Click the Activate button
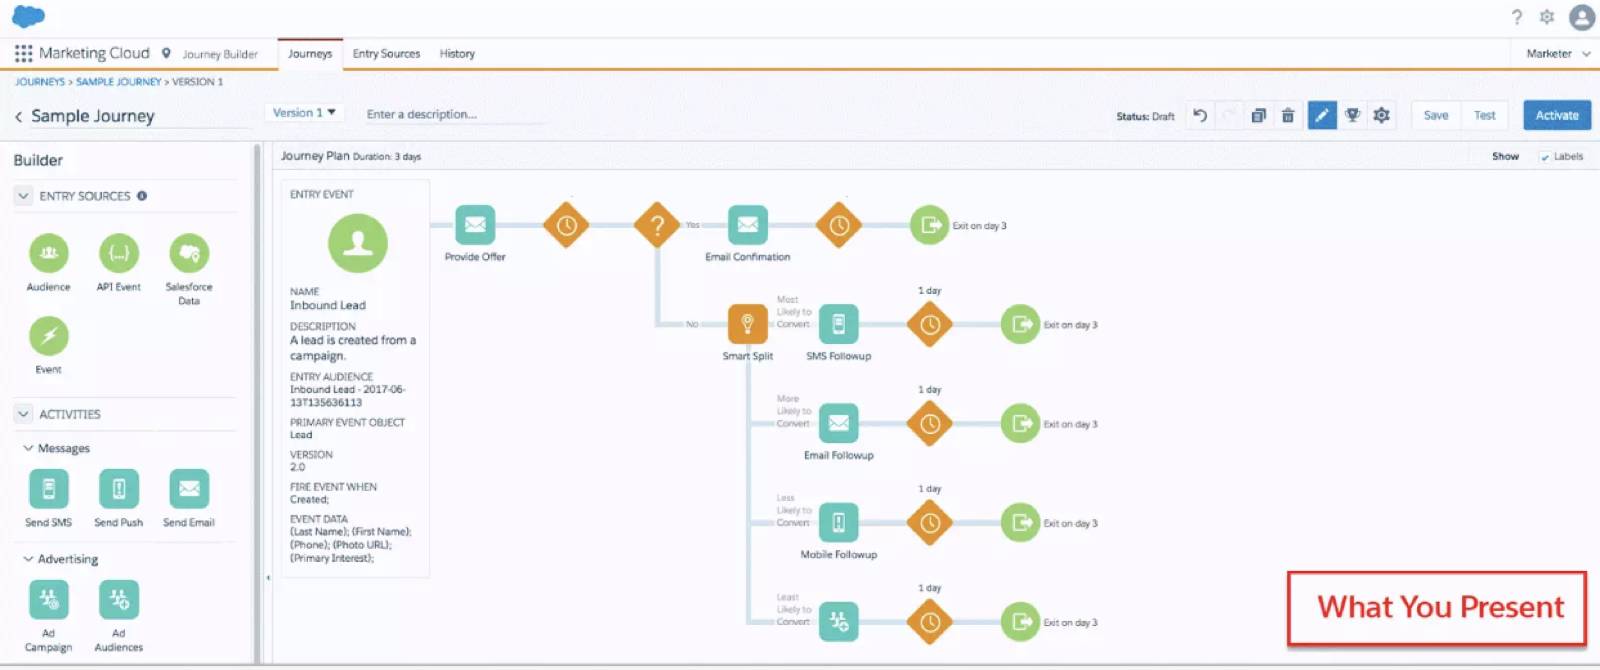This screenshot has width=1600, height=670. click(1557, 115)
